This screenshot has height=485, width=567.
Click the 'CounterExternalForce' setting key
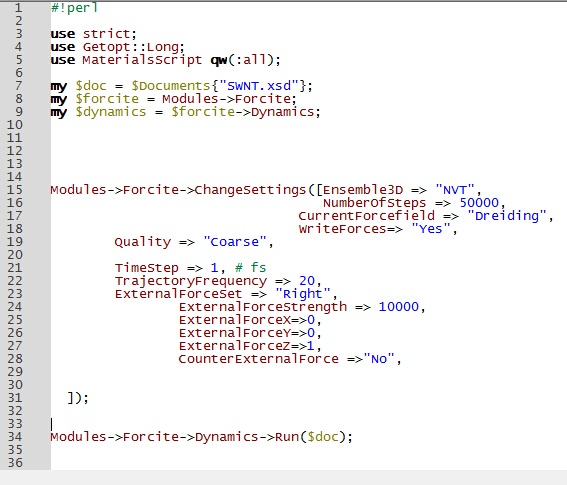point(259,359)
